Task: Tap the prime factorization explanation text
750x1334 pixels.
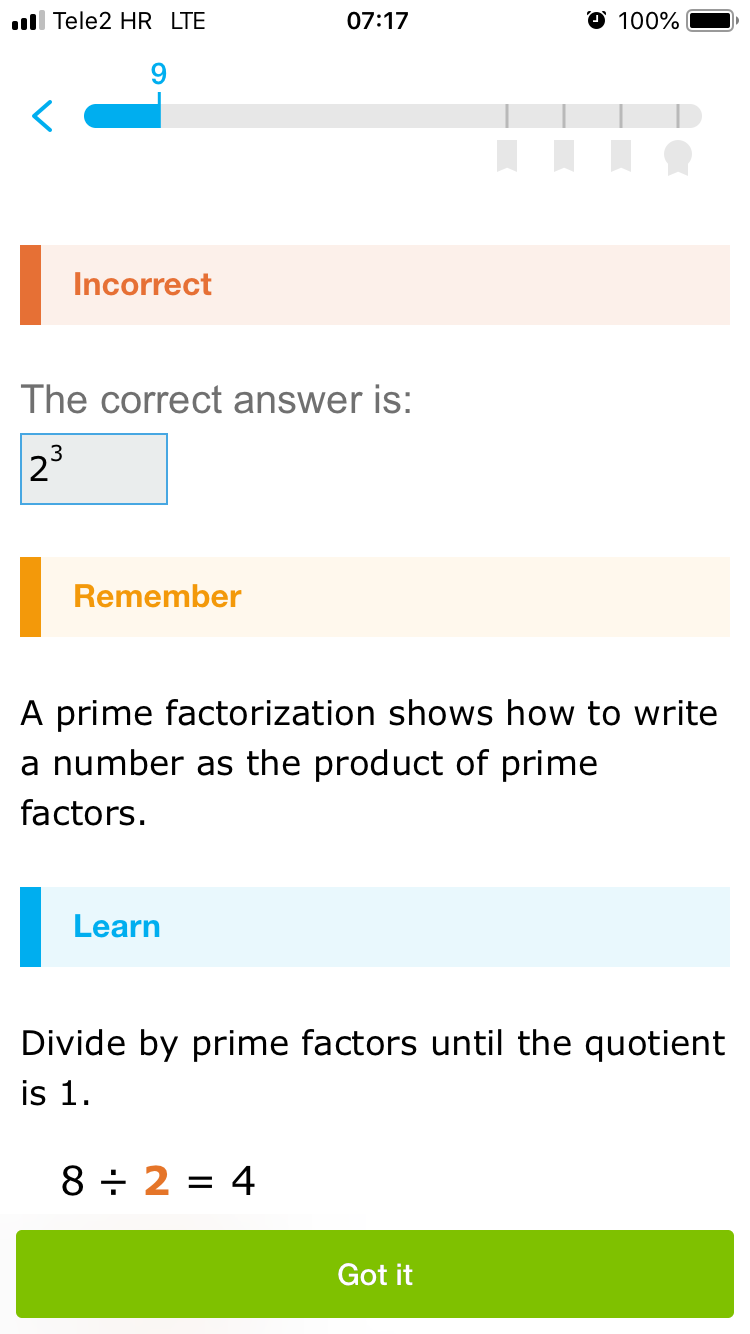Action: (370, 763)
